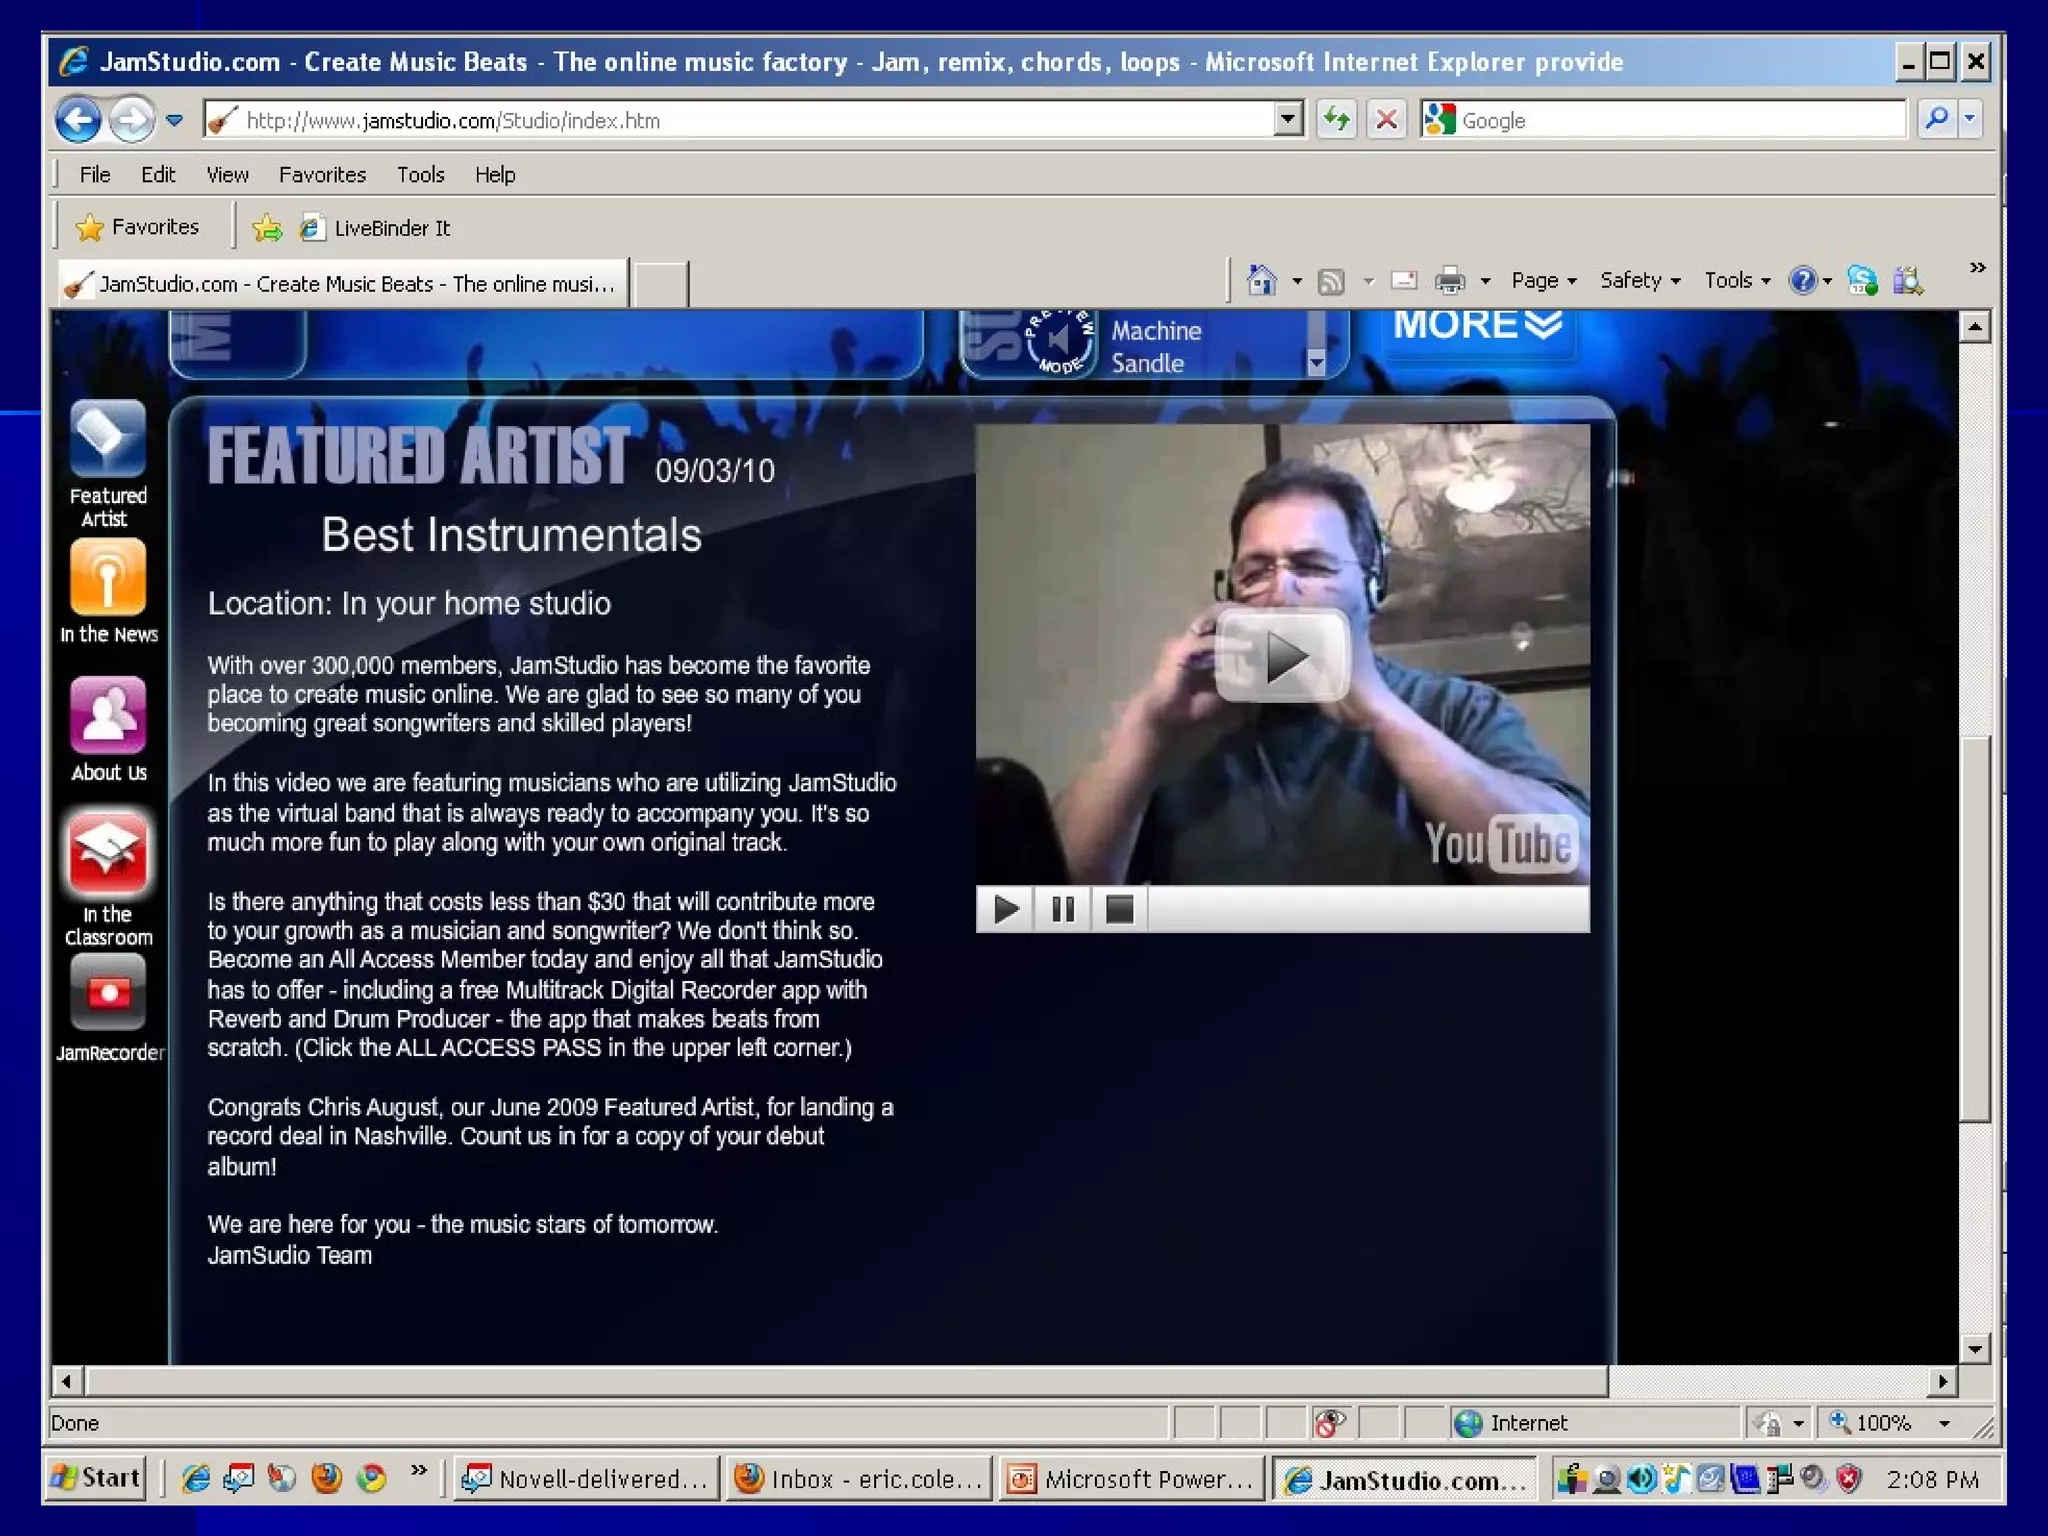Image resolution: width=2048 pixels, height=1536 pixels.
Task: Open the About Us sidebar icon
Action: (x=107, y=716)
